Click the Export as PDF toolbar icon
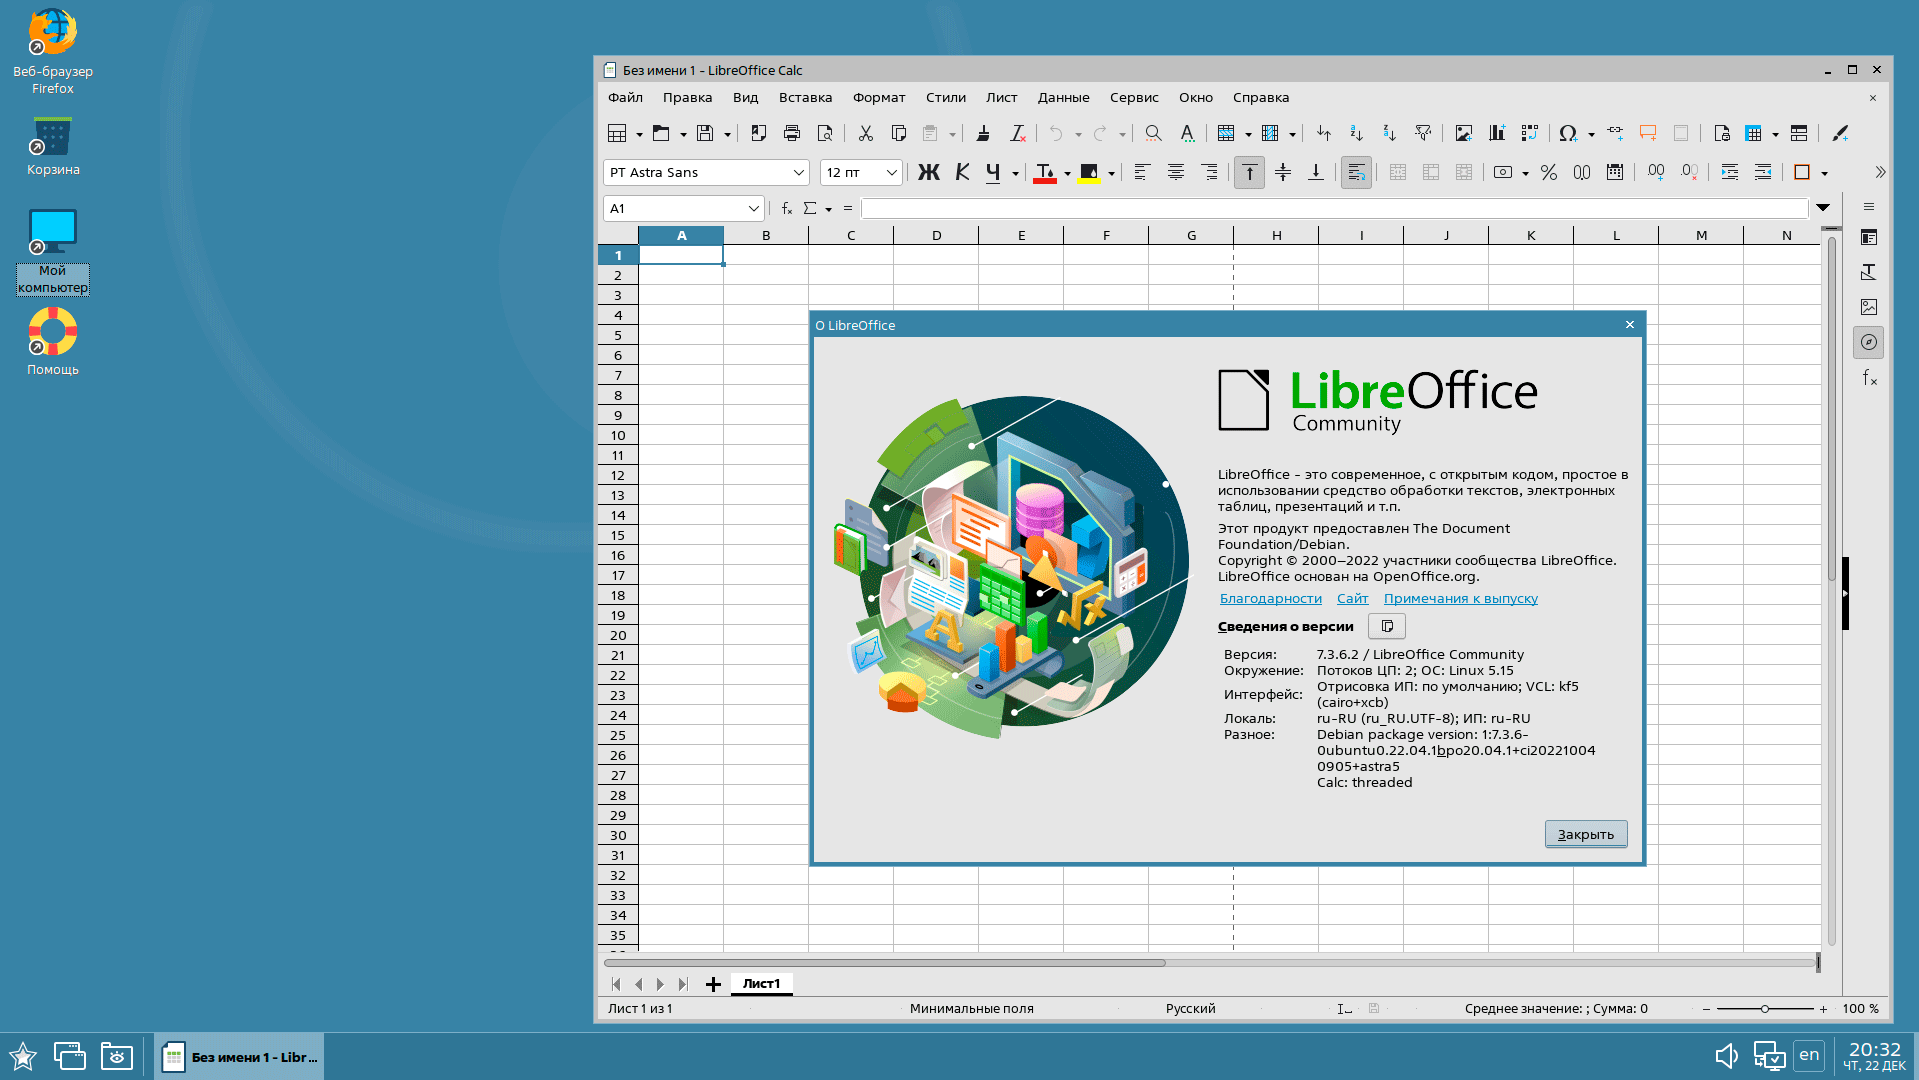The width and height of the screenshot is (1919, 1080). [x=759, y=133]
